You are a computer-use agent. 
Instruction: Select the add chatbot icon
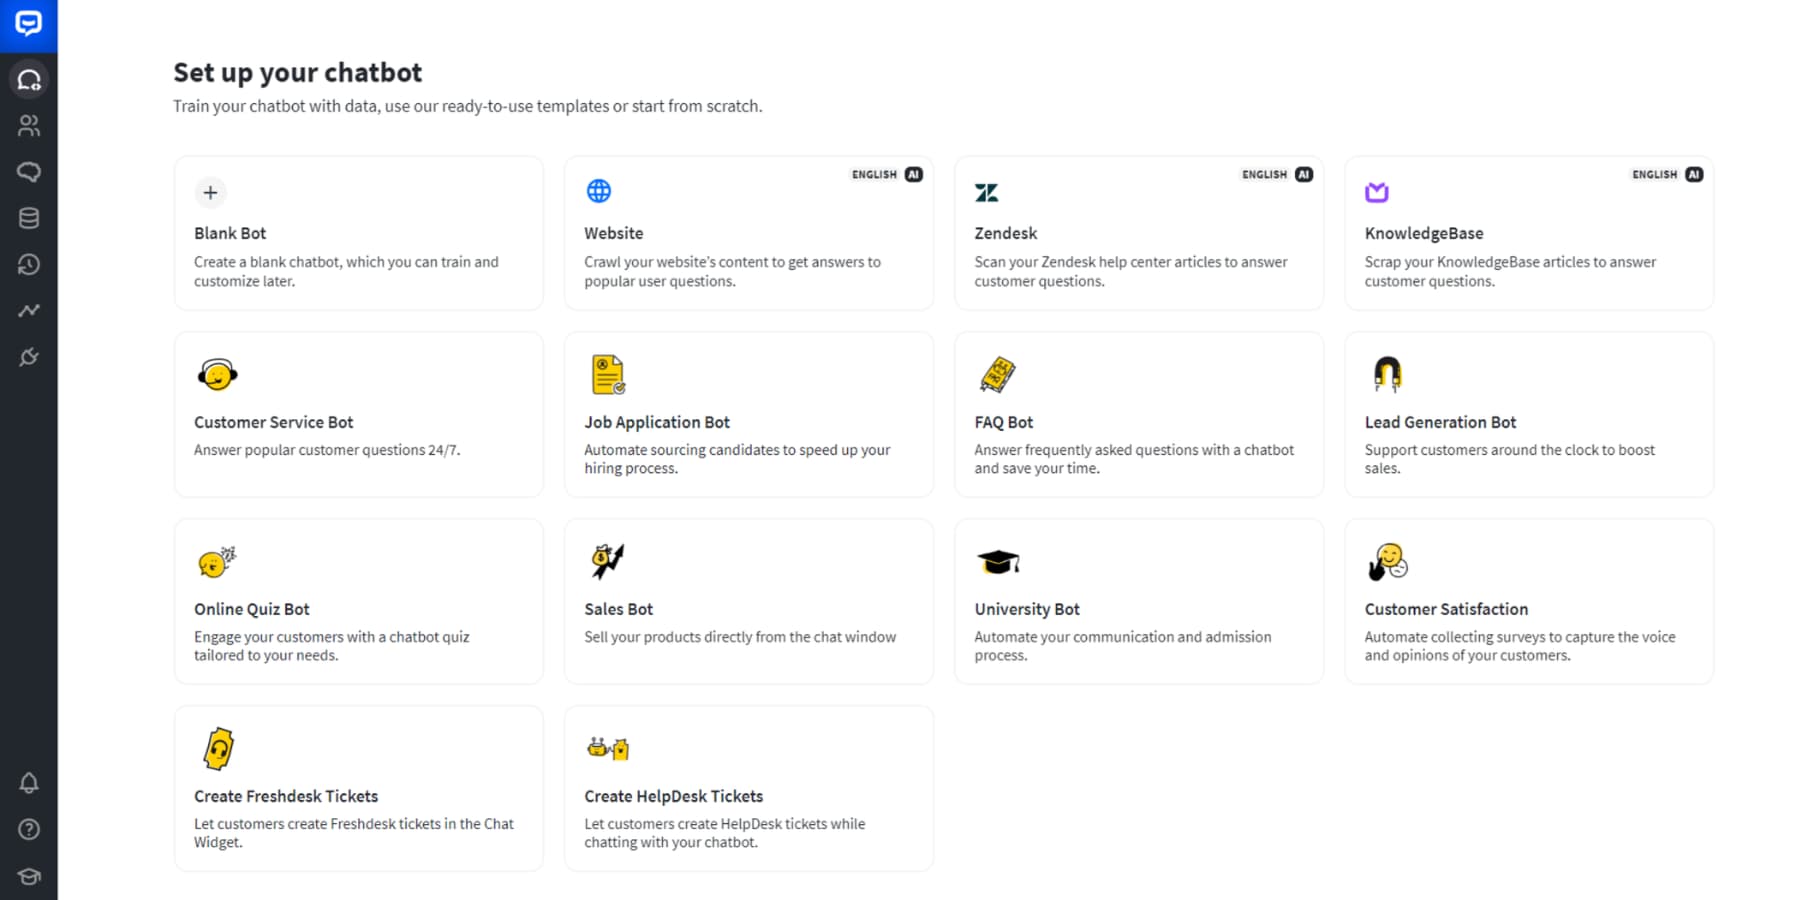(x=28, y=79)
